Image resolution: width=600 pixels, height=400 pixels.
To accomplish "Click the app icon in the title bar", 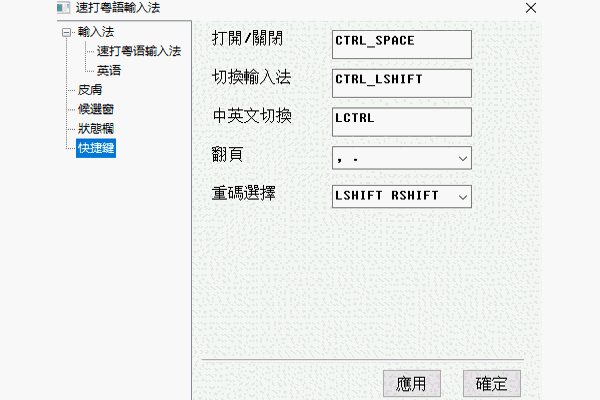I will tap(63, 8).
